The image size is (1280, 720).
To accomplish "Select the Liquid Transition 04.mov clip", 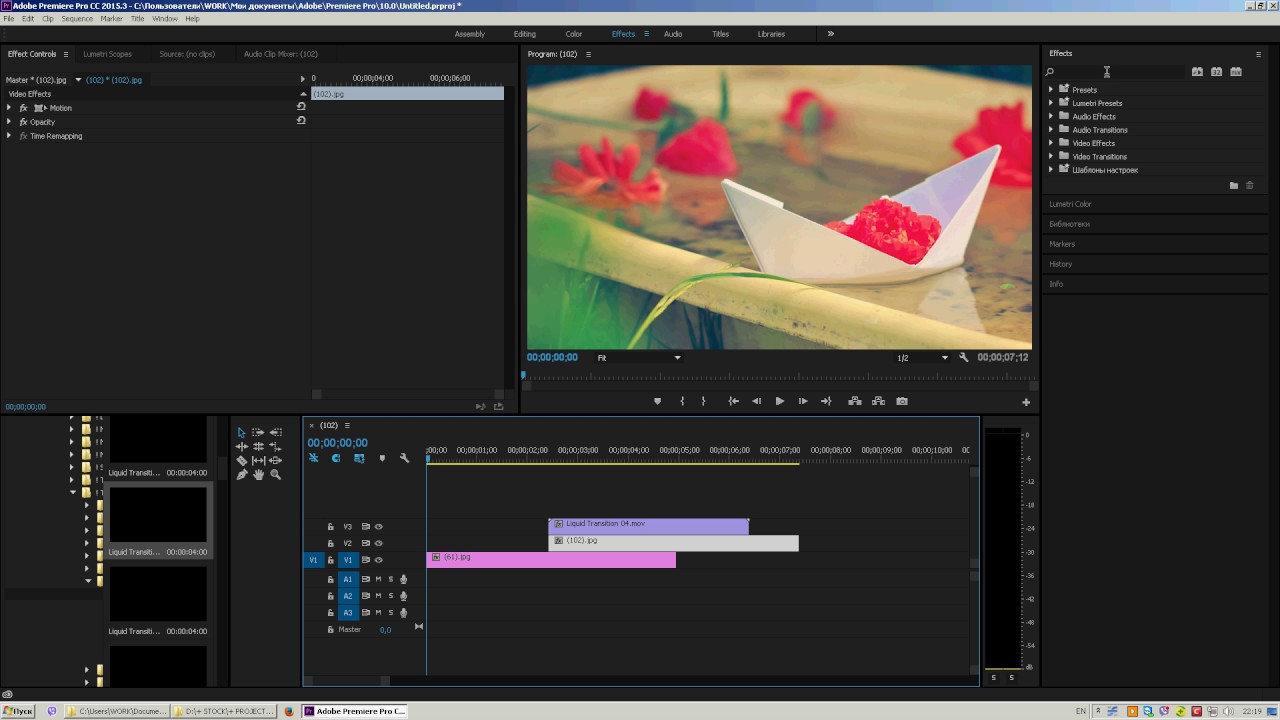I will pyautogui.click(x=648, y=525).
